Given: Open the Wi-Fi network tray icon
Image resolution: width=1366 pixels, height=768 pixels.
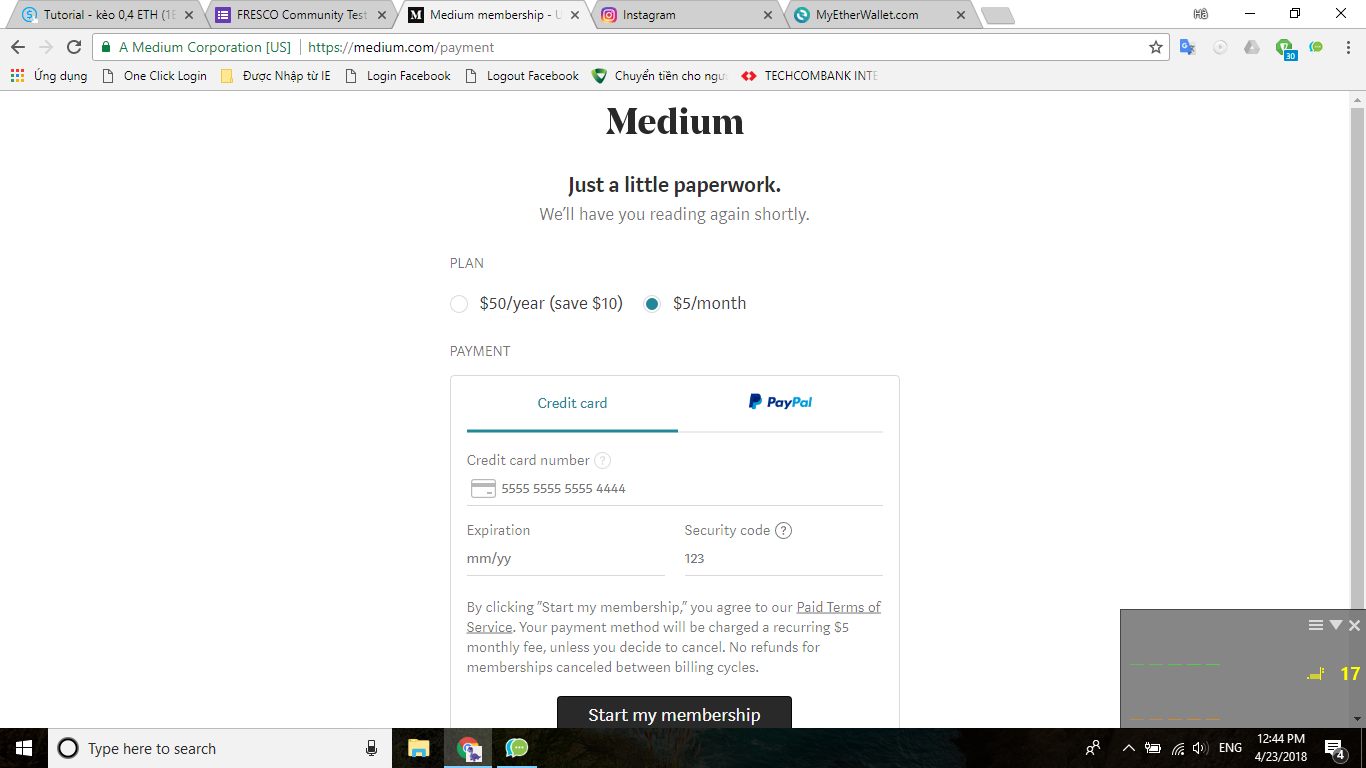Looking at the screenshot, I should pyautogui.click(x=1178, y=748).
